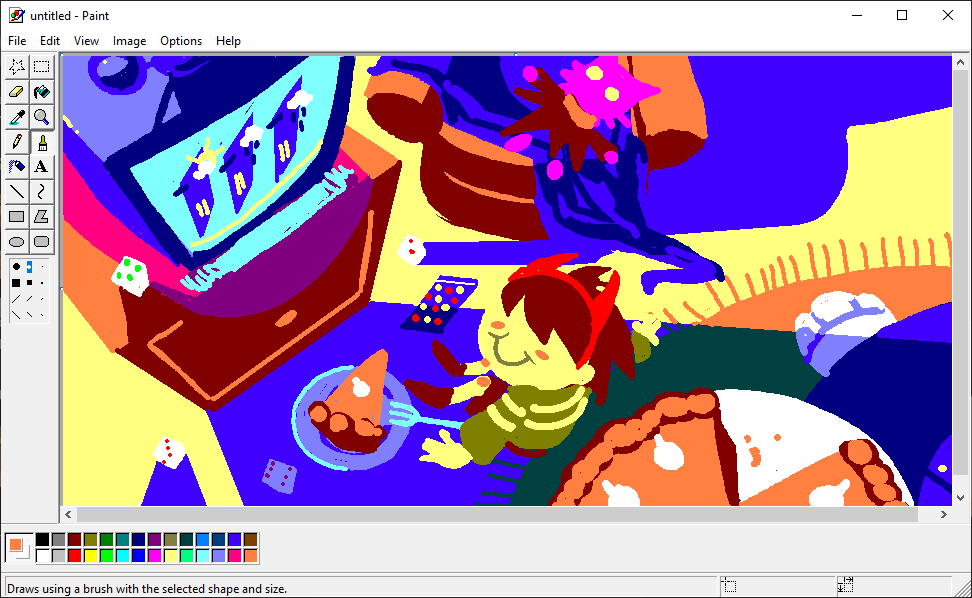Screen dimensions: 972x598
Task: Select the Polygon tool
Action: (x=42, y=217)
